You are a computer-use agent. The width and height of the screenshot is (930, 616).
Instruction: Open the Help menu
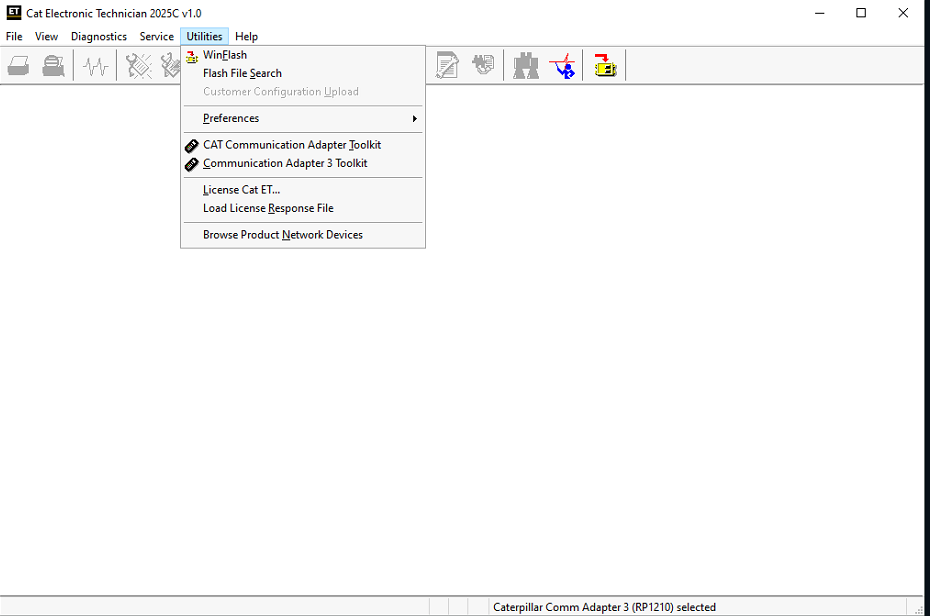click(x=246, y=36)
